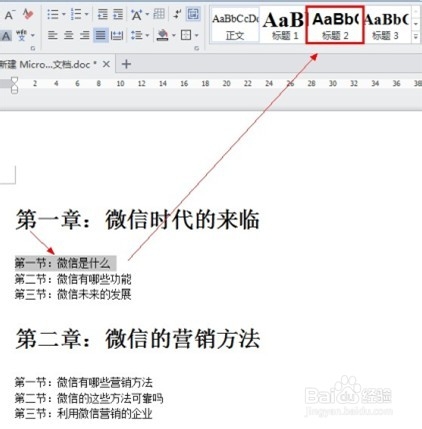This screenshot has height=429, width=422.
Task: Click the line 第三节：利用微信营销的企业
Action: coord(83,414)
